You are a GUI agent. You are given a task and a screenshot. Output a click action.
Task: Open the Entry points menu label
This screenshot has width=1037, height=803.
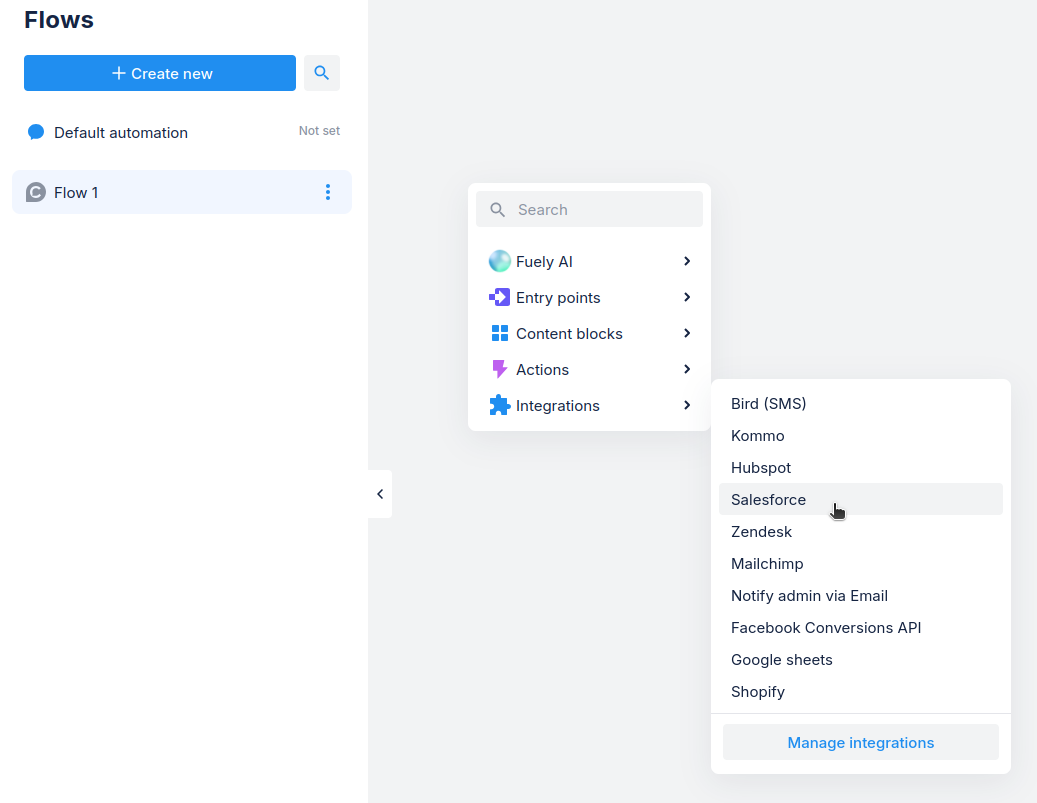(558, 298)
